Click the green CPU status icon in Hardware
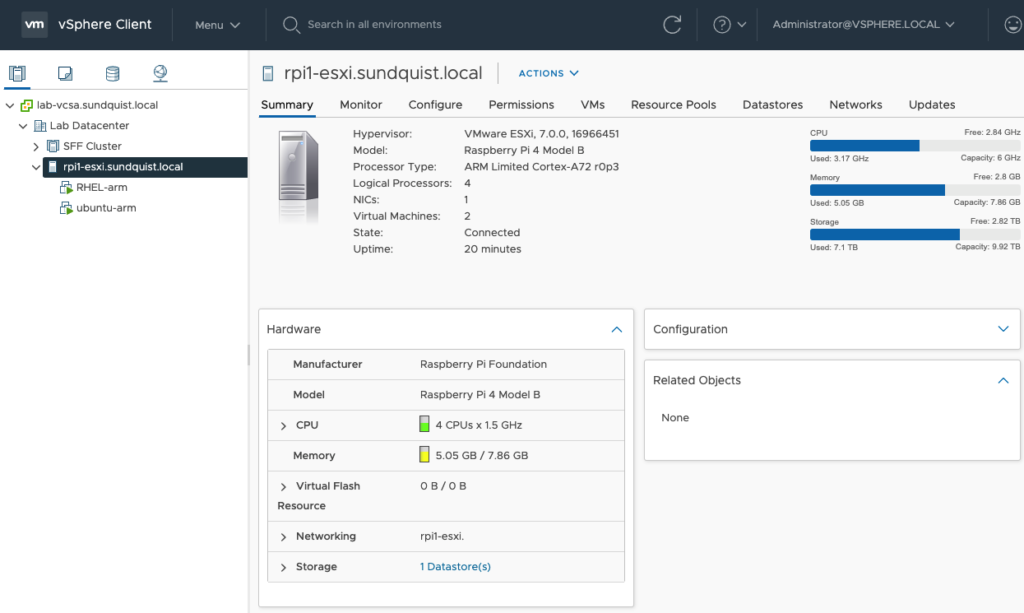This screenshot has height=613, width=1024. 424,424
